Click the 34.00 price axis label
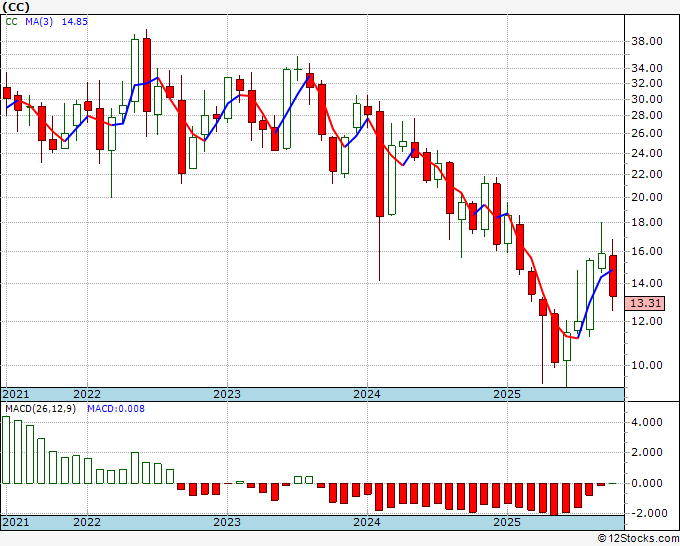Image resolution: width=680 pixels, height=546 pixels. [646, 68]
